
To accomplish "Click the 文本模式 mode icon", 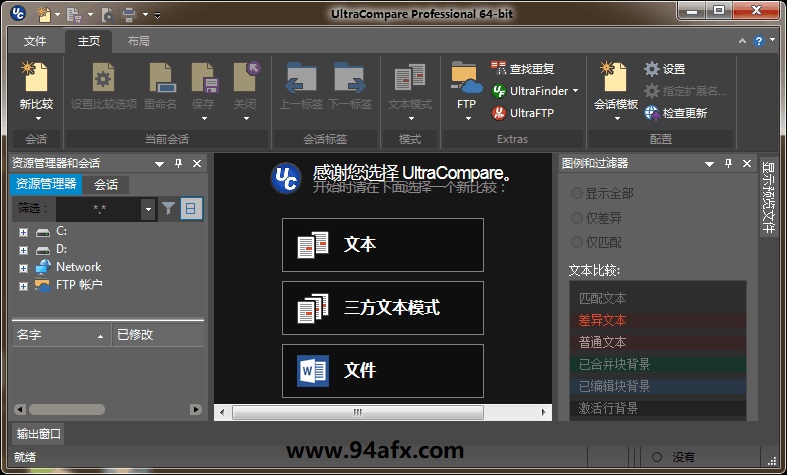I will coord(410,77).
